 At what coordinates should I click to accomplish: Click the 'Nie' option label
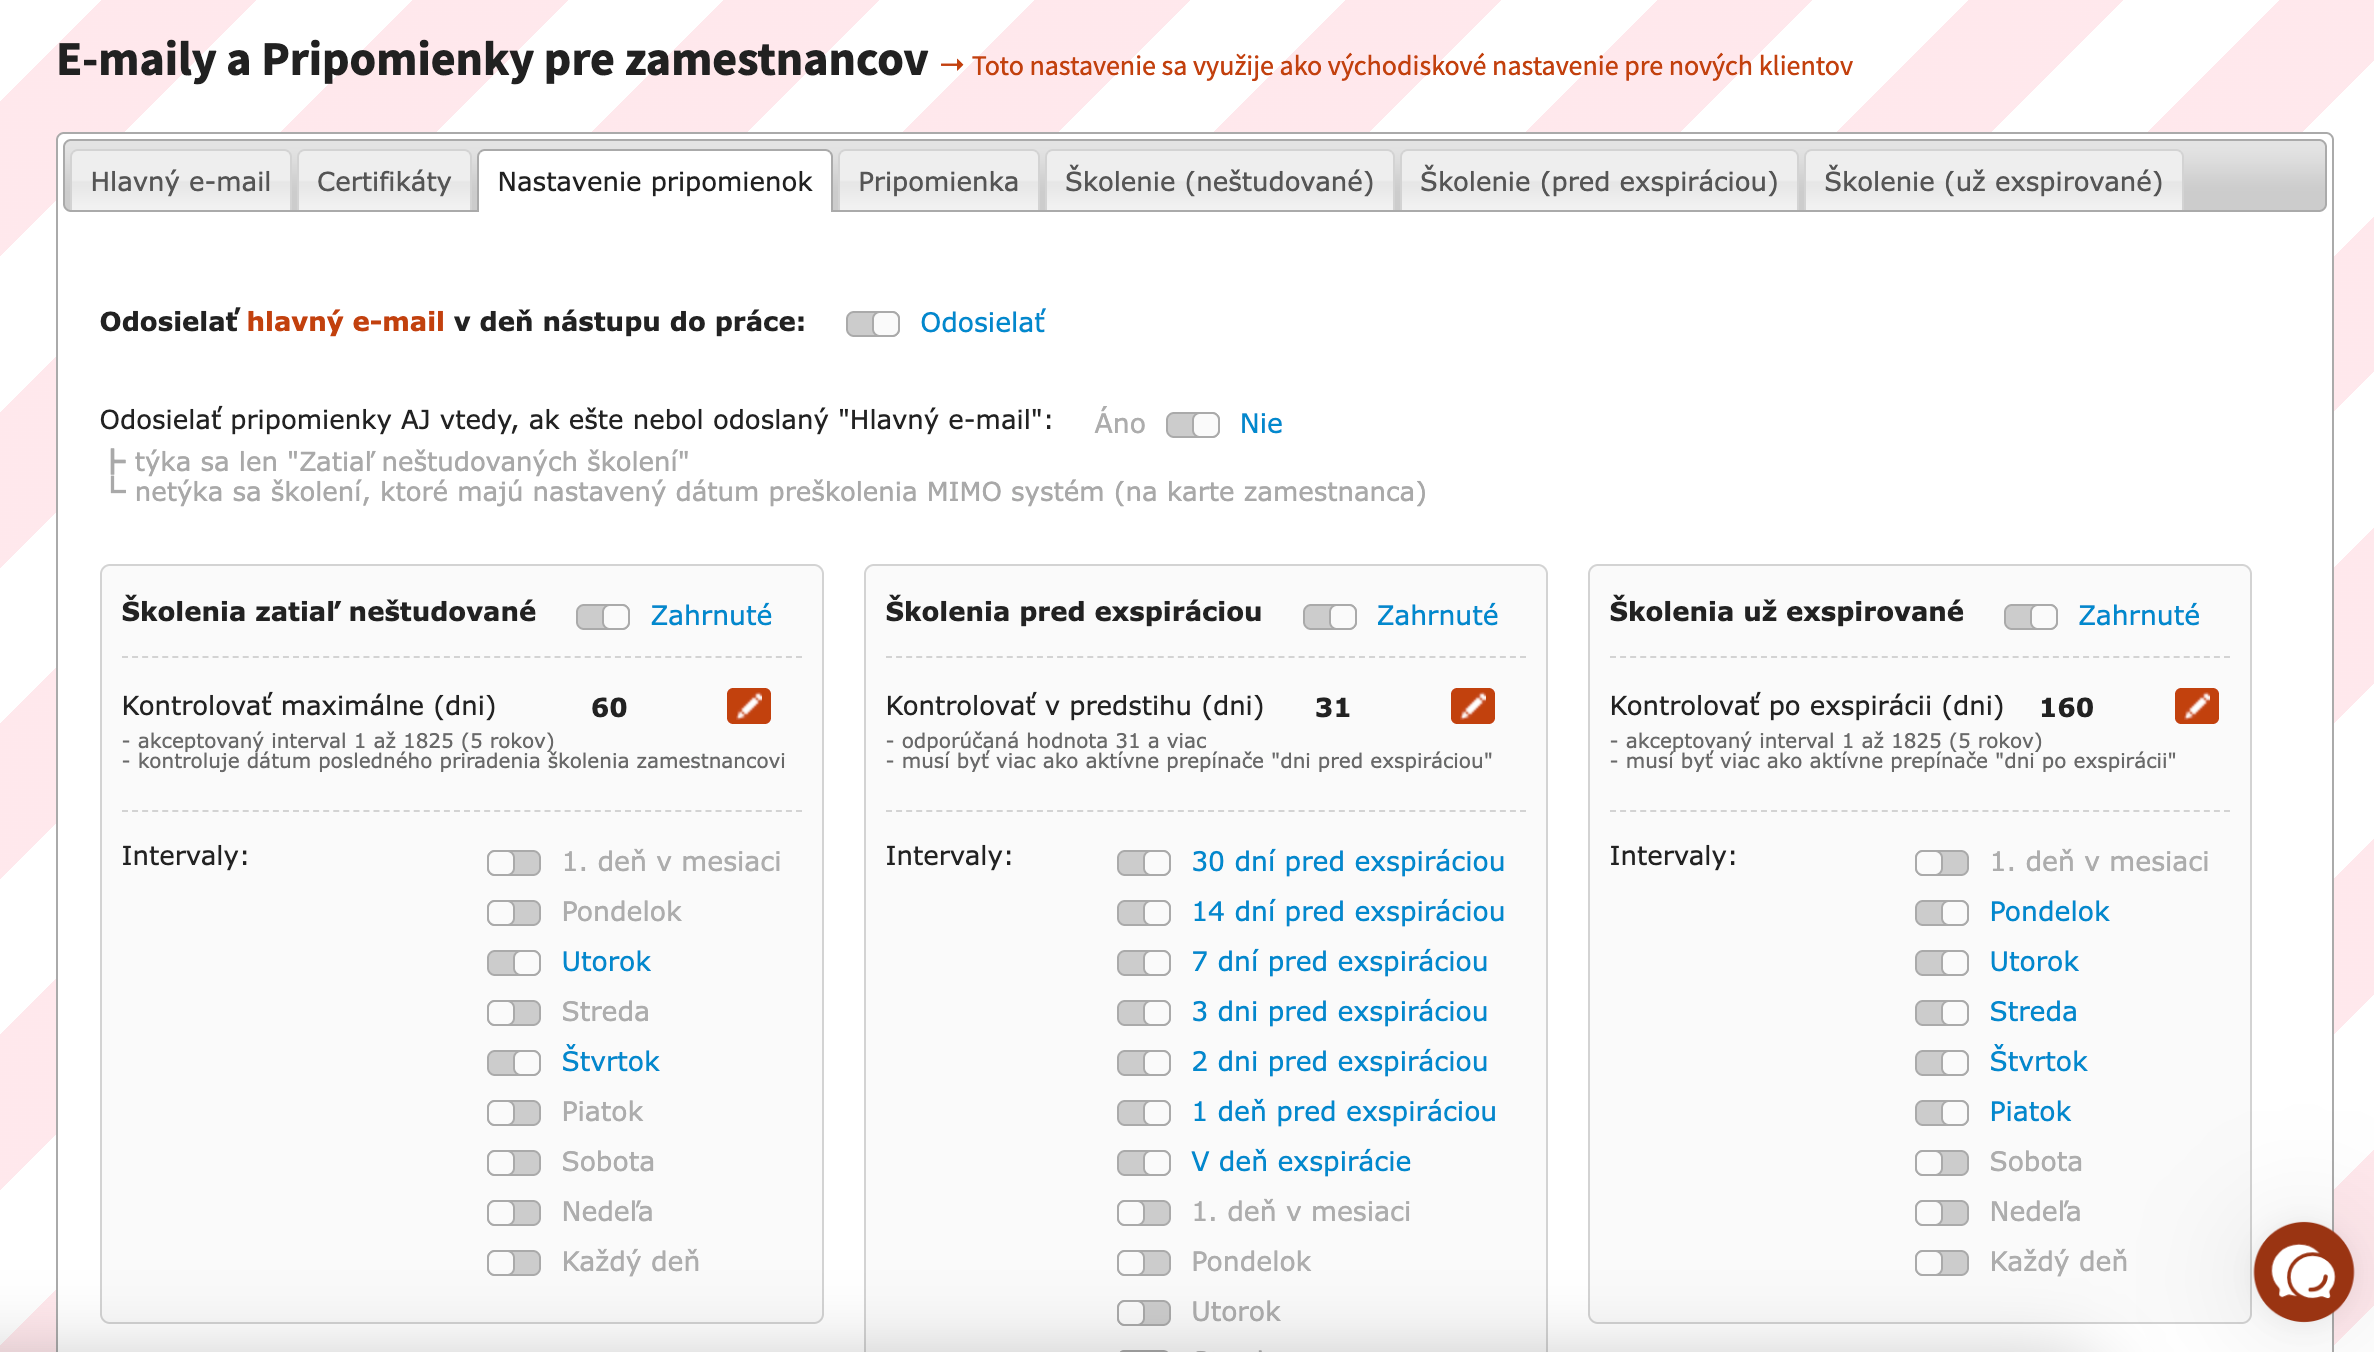coord(1261,424)
